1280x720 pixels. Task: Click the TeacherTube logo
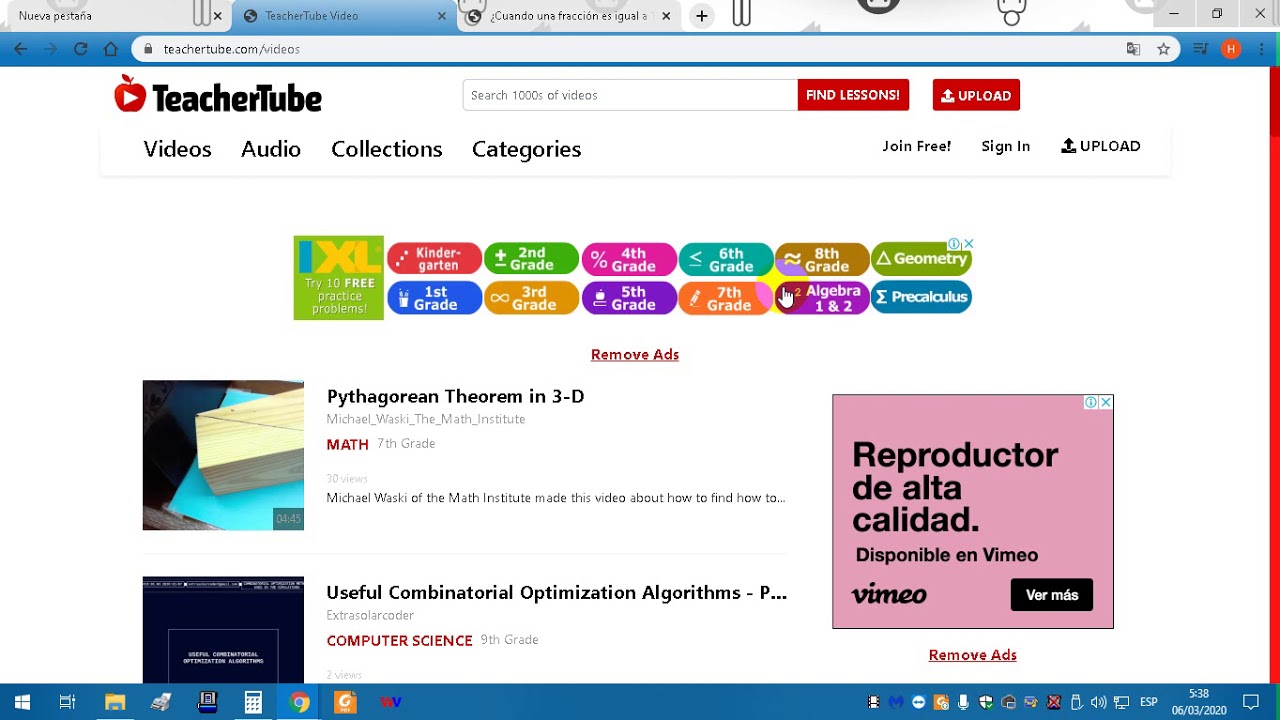click(218, 96)
